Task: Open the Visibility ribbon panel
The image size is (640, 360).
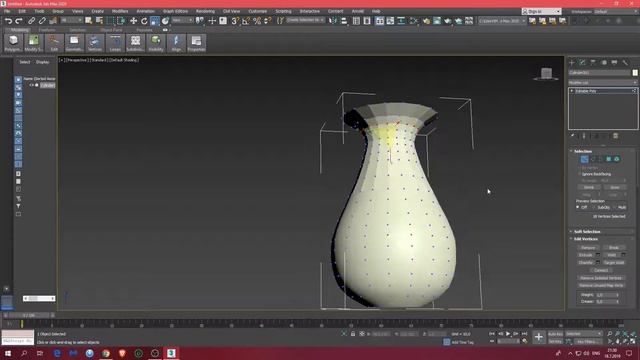Action: pos(156,43)
